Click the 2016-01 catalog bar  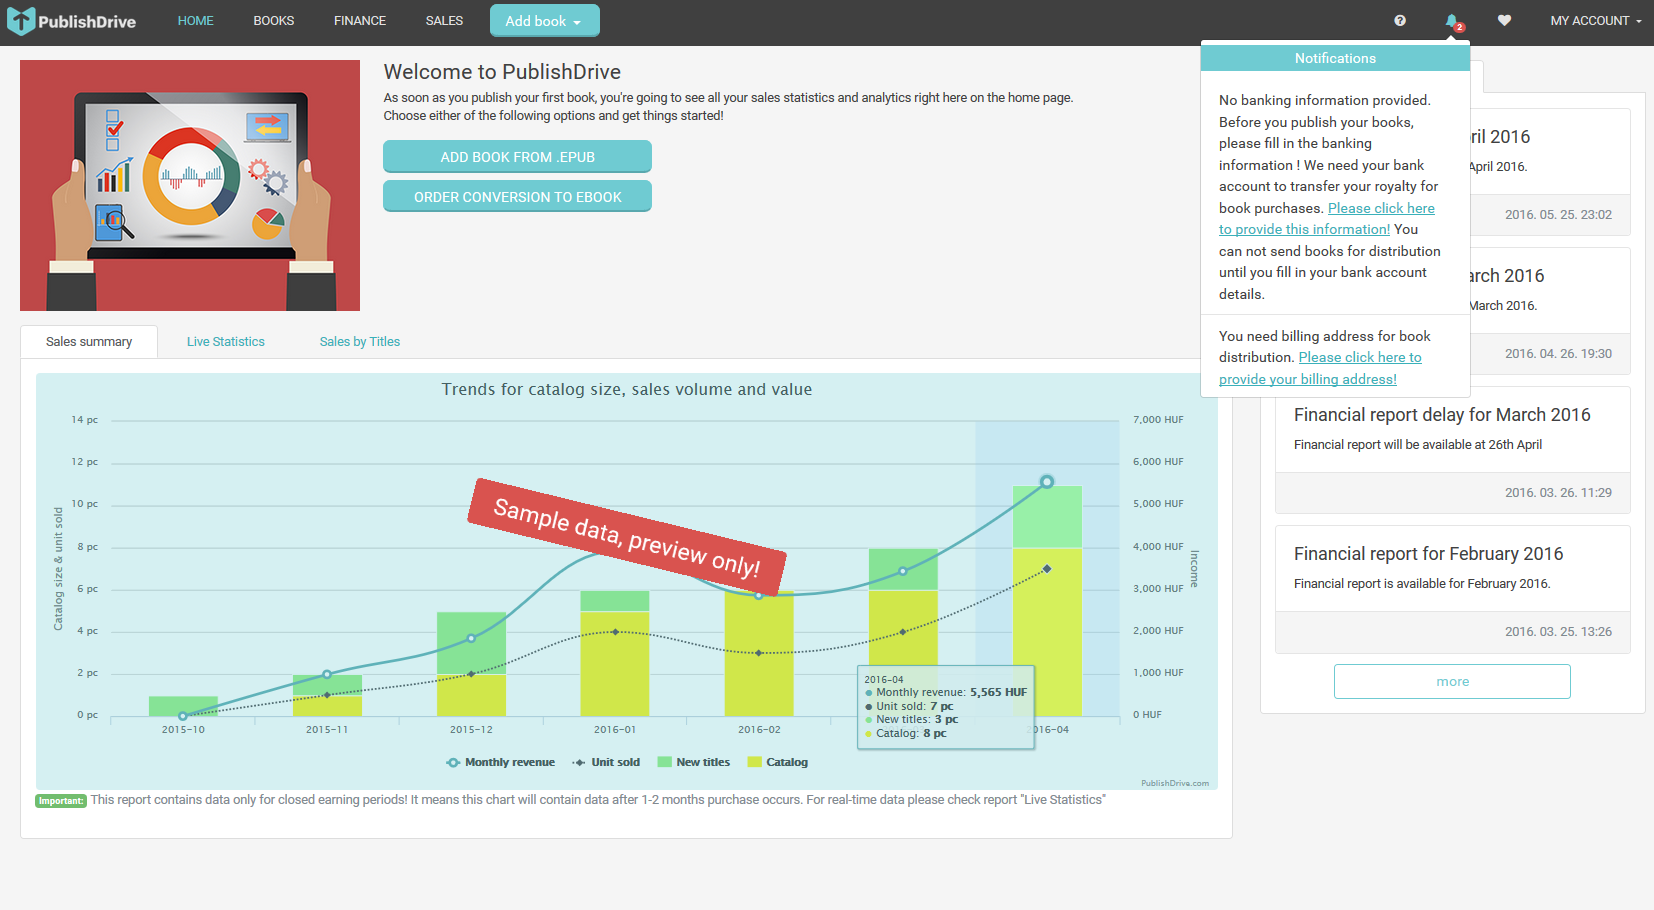(x=615, y=663)
